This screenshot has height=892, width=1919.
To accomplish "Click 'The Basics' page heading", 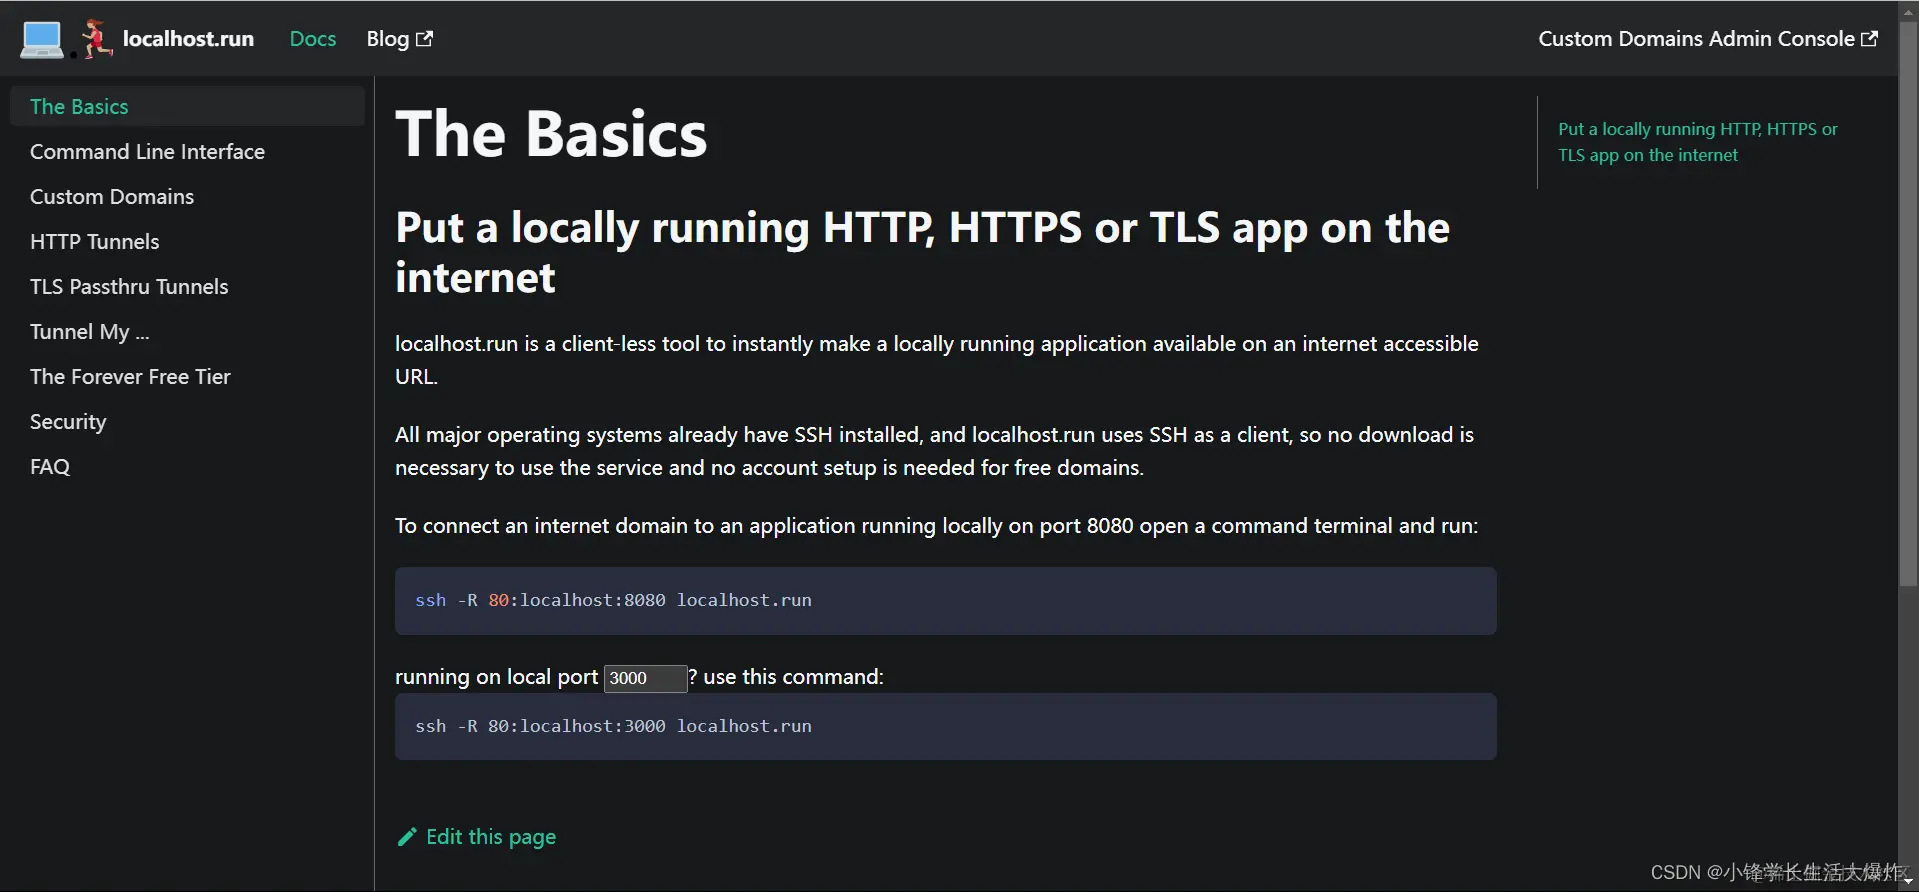I will [x=551, y=134].
